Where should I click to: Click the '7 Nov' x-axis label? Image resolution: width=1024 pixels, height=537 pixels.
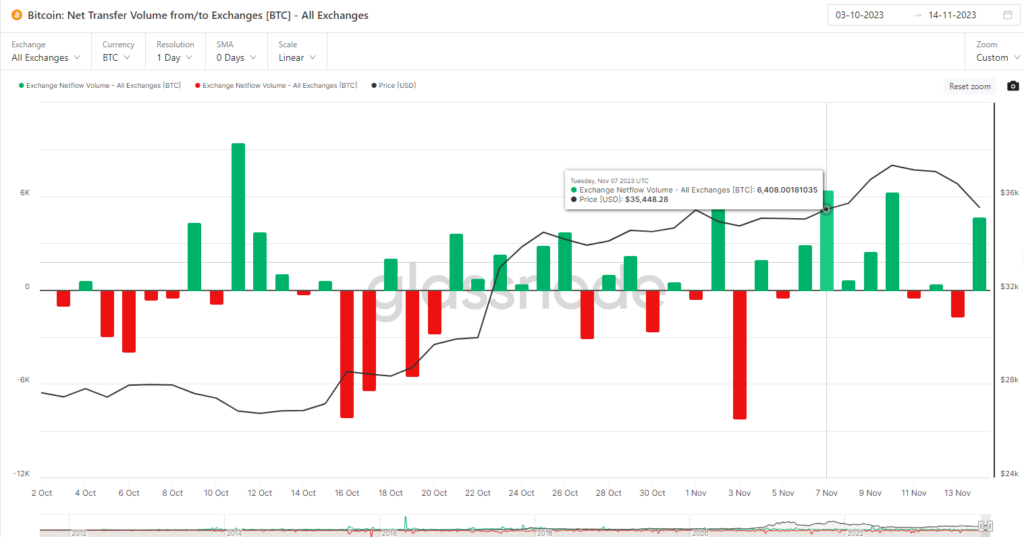pos(826,493)
